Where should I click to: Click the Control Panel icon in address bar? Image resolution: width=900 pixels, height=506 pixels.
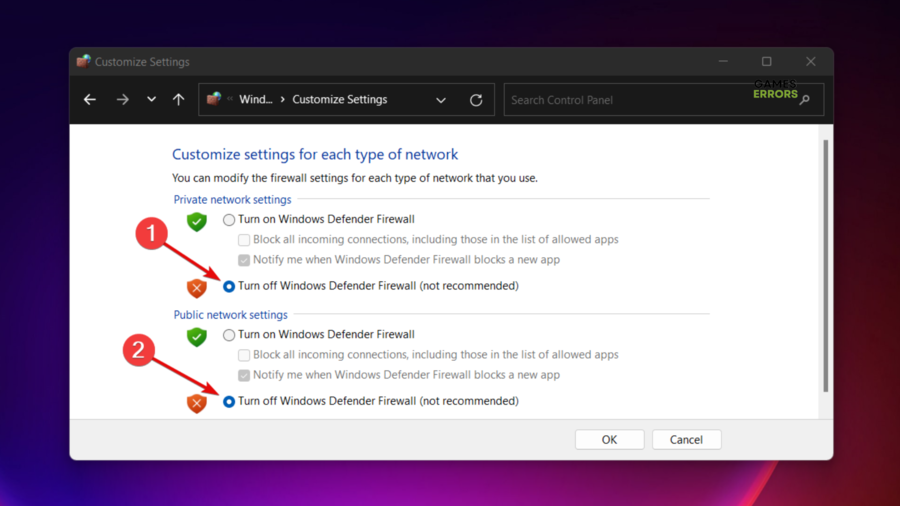(214, 99)
